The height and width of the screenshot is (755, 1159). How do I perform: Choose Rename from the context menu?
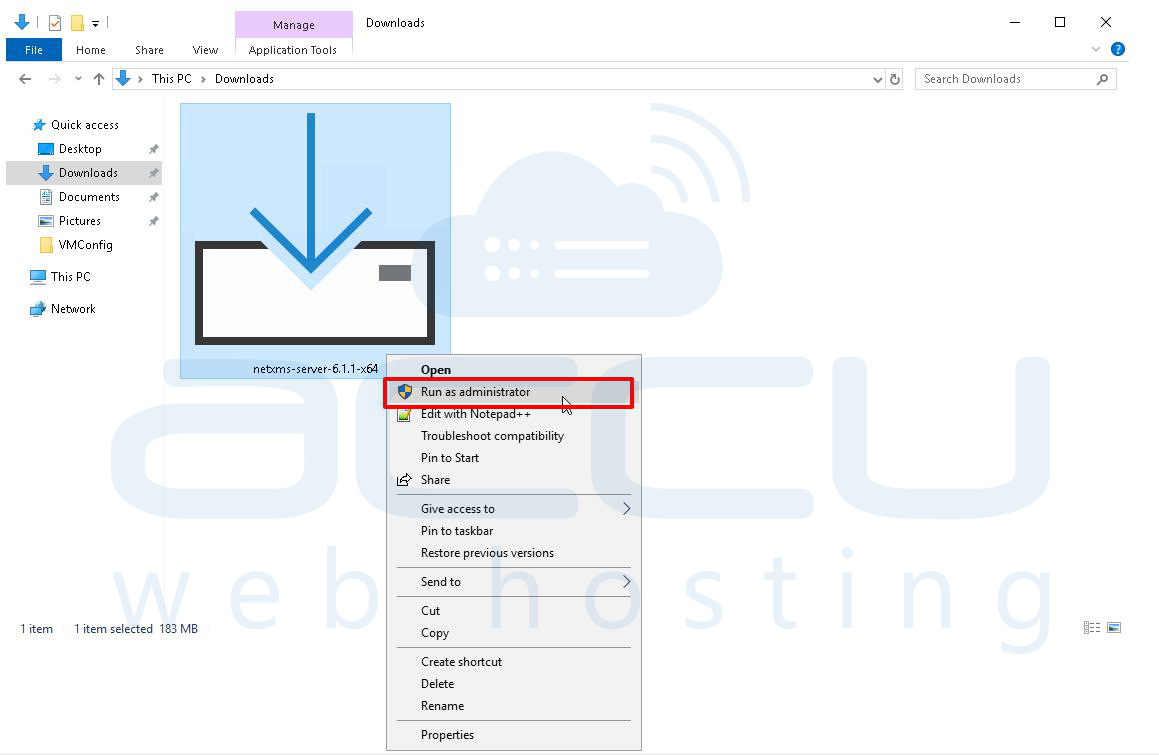[514, 706]
